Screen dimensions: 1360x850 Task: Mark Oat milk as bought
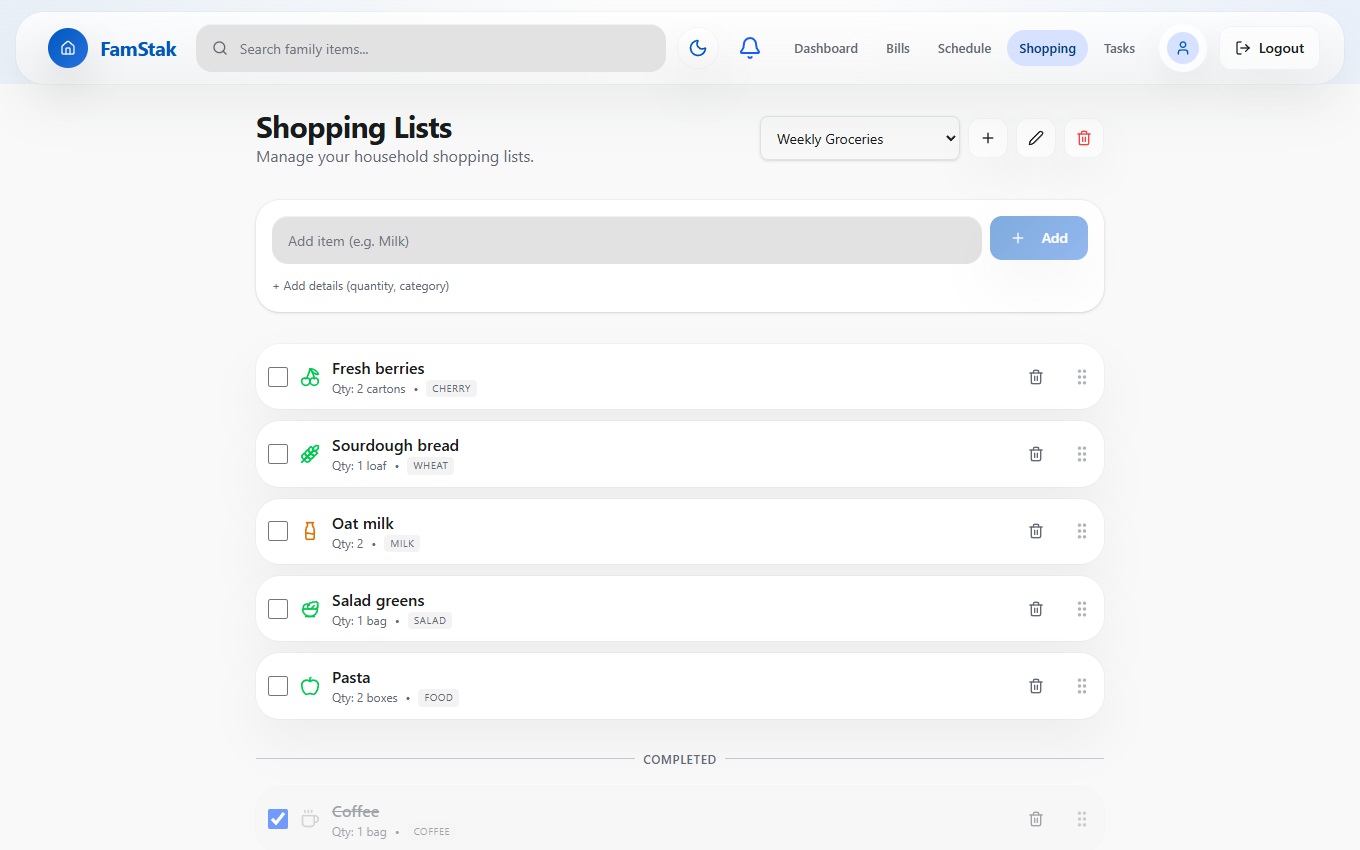tap(278, 531)
